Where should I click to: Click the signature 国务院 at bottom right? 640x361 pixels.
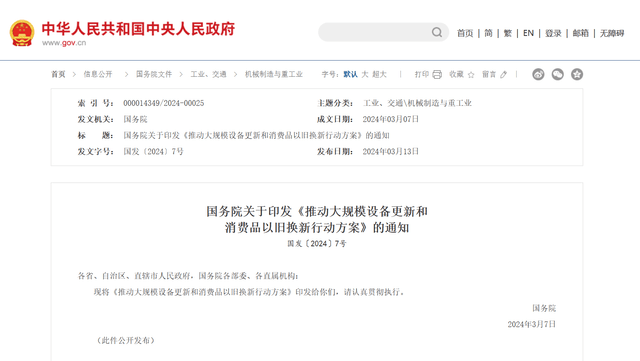544,308
